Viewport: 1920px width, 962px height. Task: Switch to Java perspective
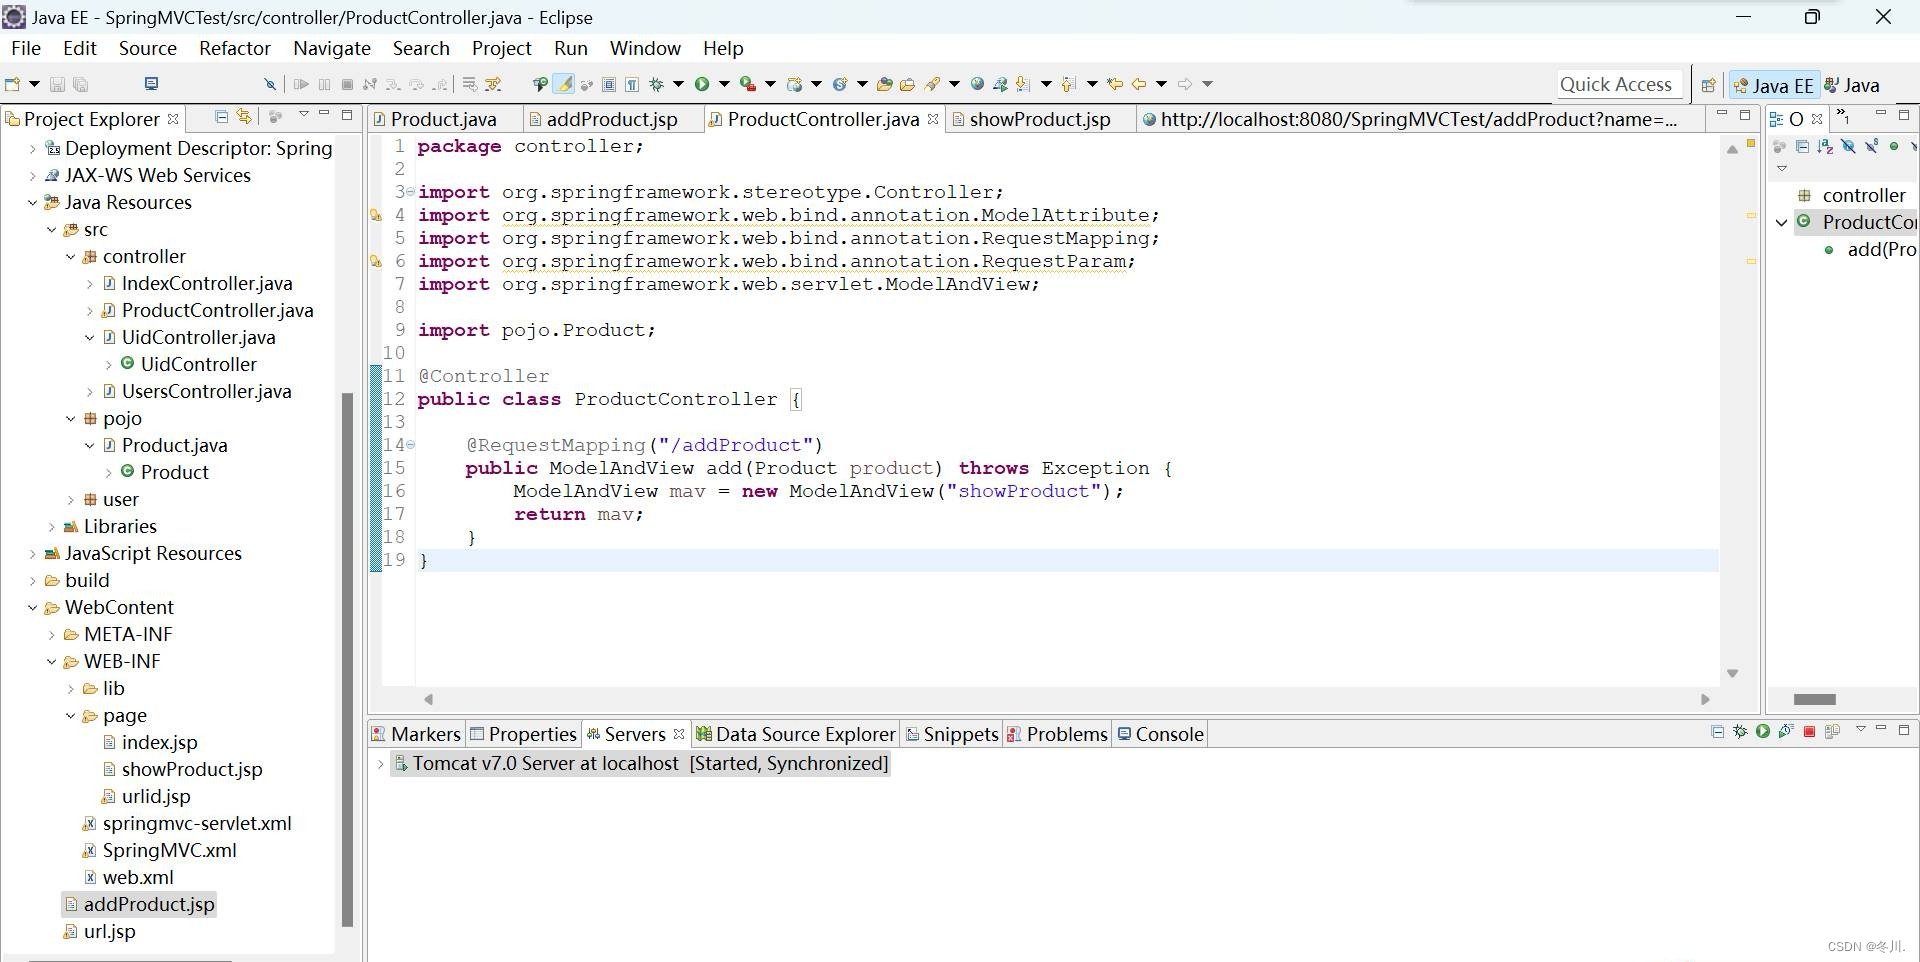[x=1853, y=85]
